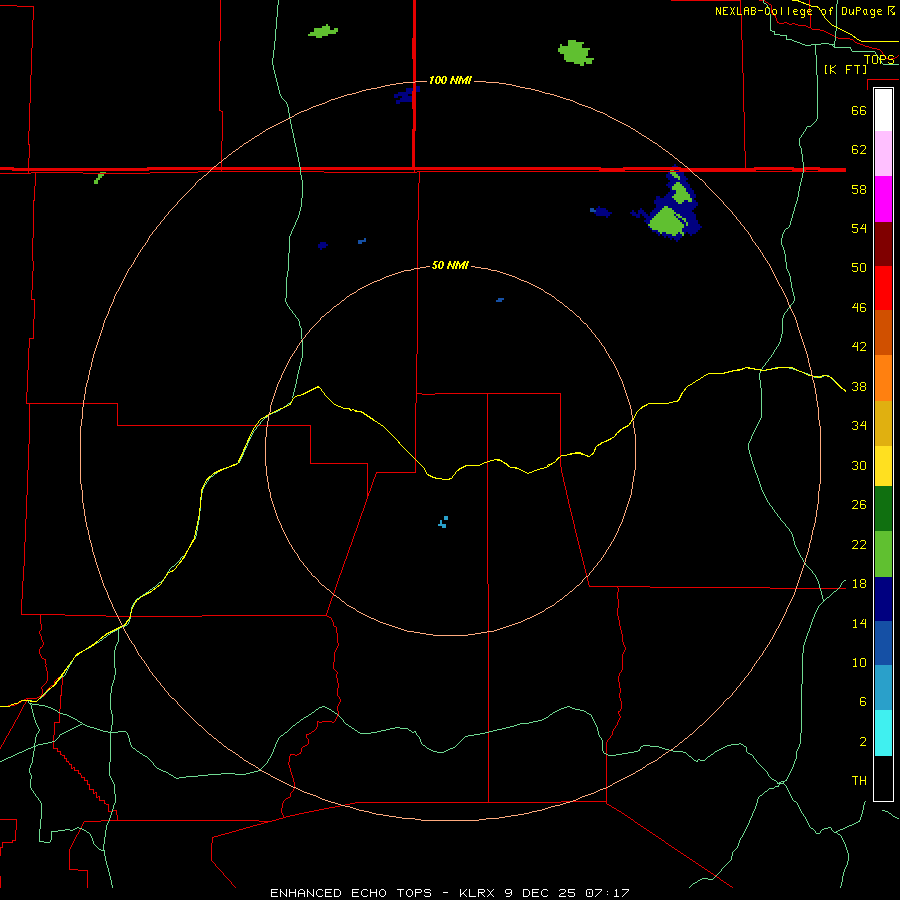900x900 pixels.
Task: Click the magenta legend swatch
Action: click(x=883, y=199)
